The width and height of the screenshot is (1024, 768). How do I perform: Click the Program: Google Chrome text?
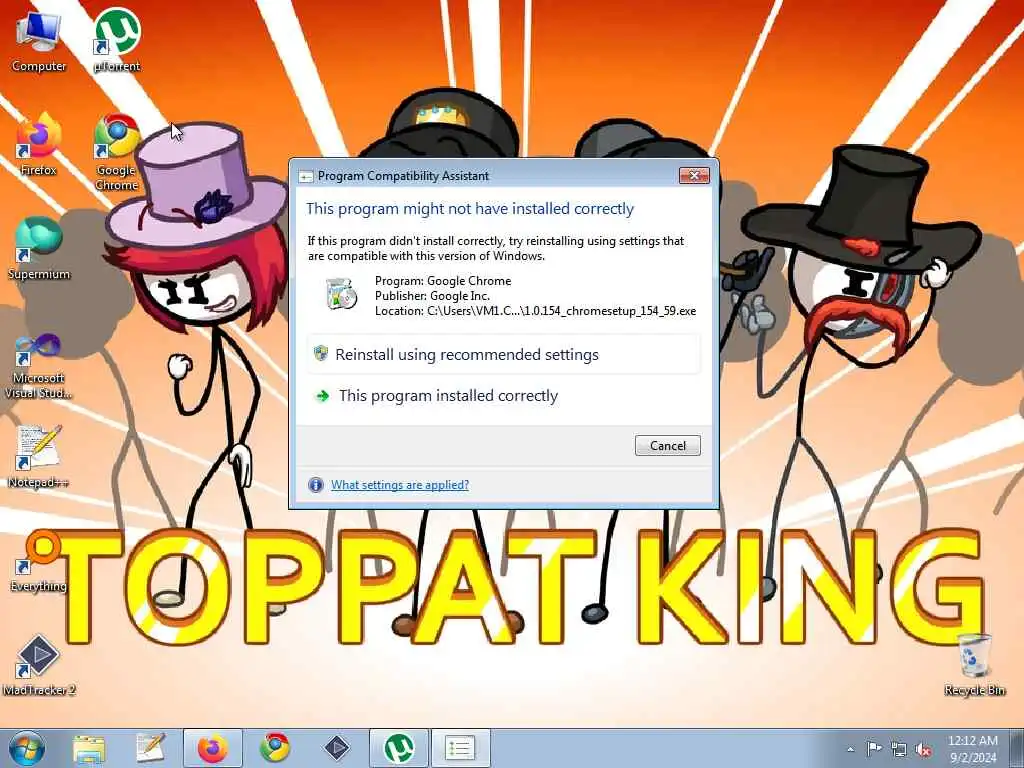(x=443, y=281)
